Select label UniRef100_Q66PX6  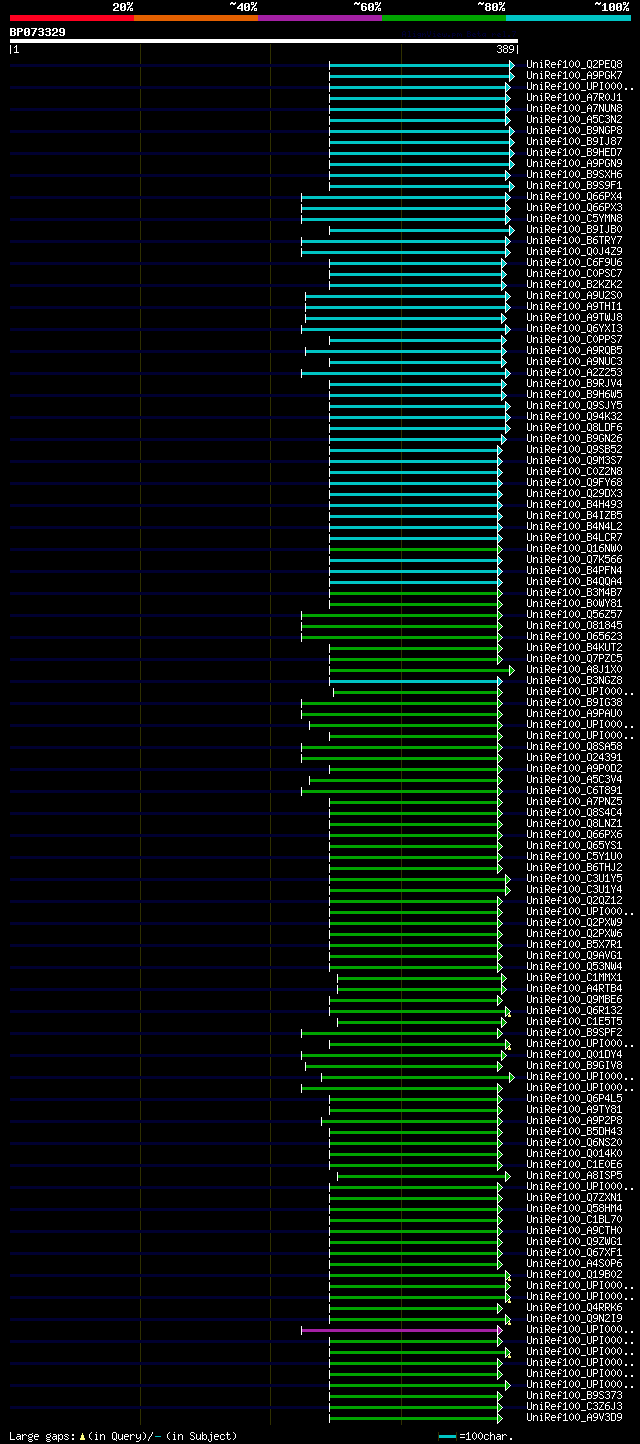574,834
